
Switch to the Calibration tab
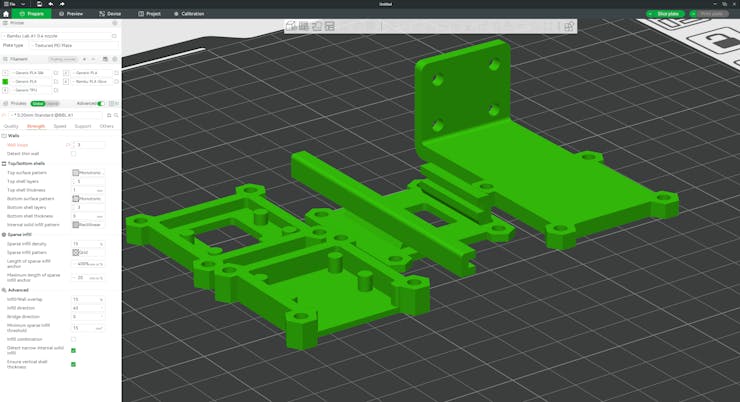tap(189, 14)
